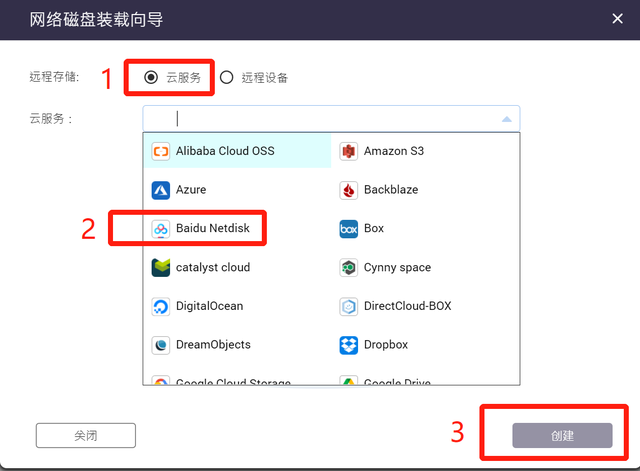Viewport: 640px width, 471px height.
Task: Pick Dropbox label
Action: pyautogui.click(x=386, y=345)
